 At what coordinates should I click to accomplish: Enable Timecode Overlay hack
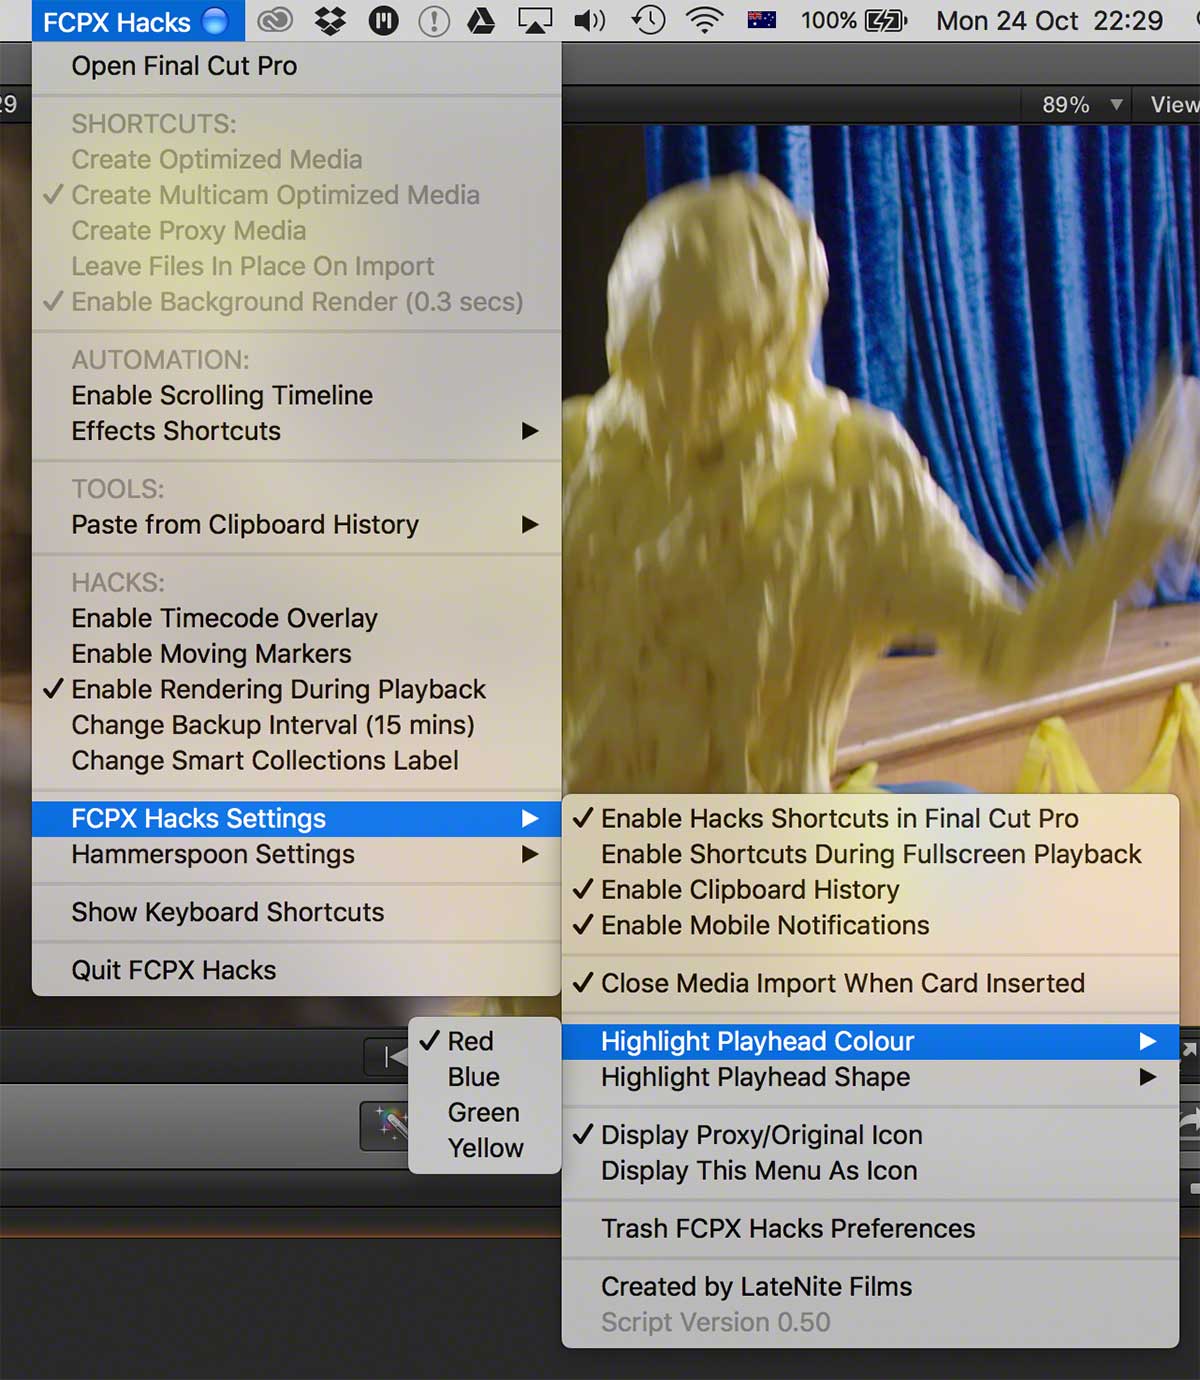click(296, 619)
